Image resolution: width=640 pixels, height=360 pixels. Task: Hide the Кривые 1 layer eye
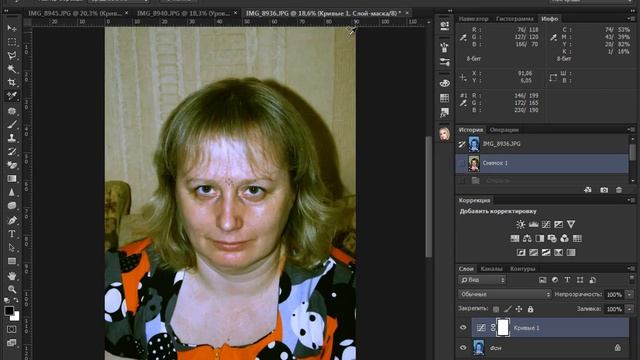coord(463,328)
